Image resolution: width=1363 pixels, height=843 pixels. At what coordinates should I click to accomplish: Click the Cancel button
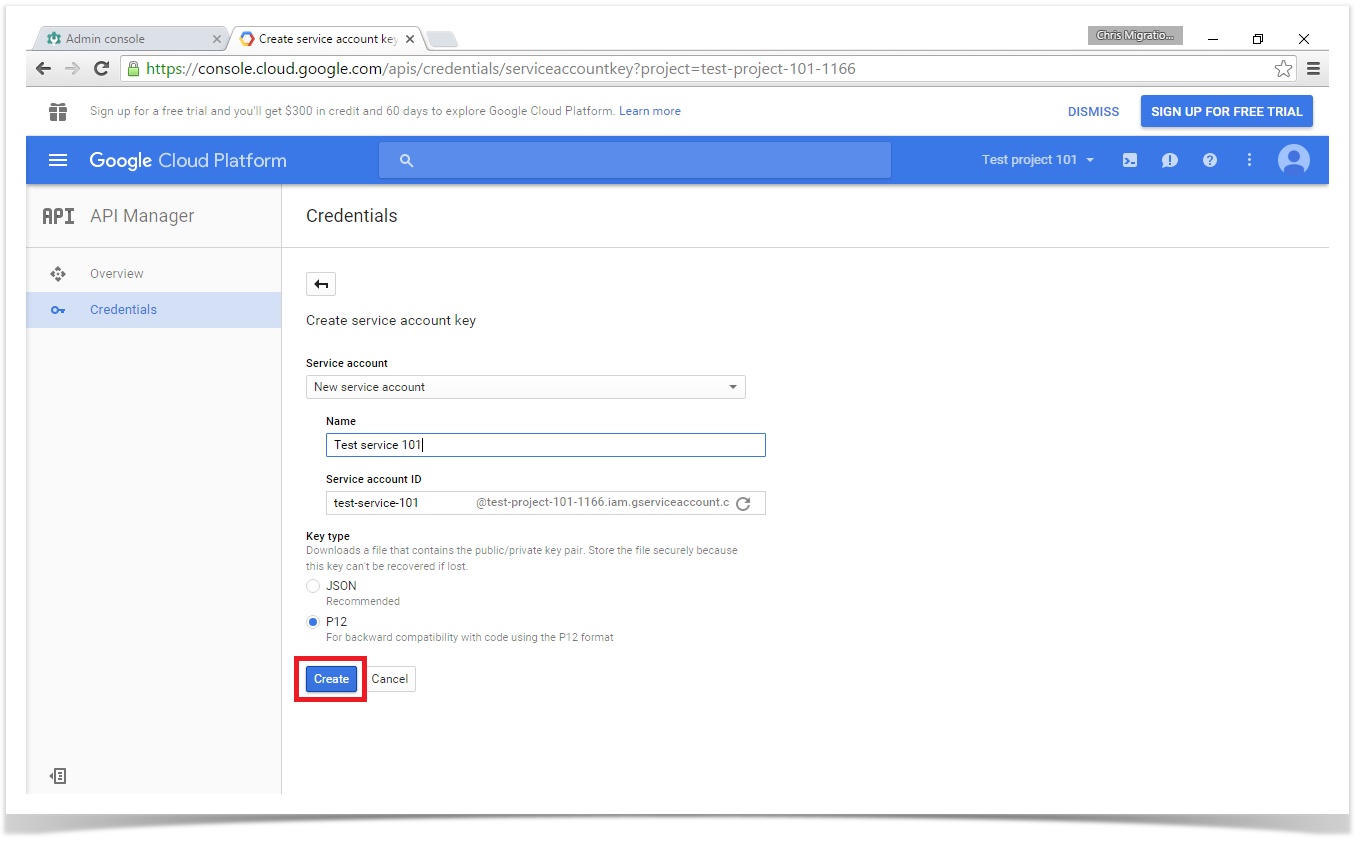(390, 679)
